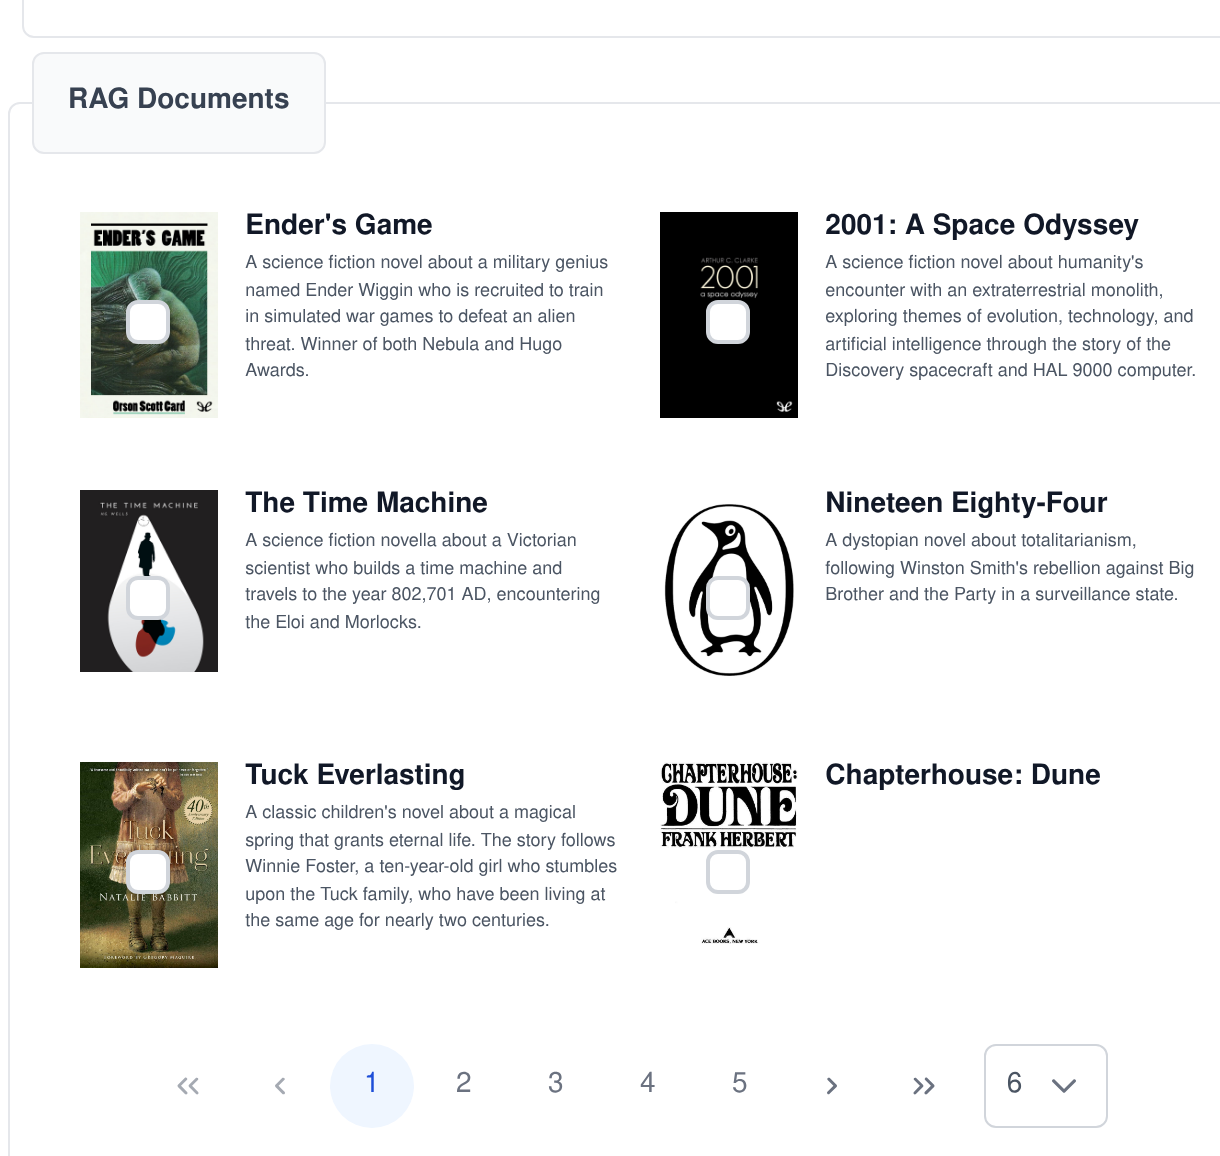Click the Tuck Everlasting description paragraph
This screenshot has height=1156, width=1220.
[x=431, y=866]
